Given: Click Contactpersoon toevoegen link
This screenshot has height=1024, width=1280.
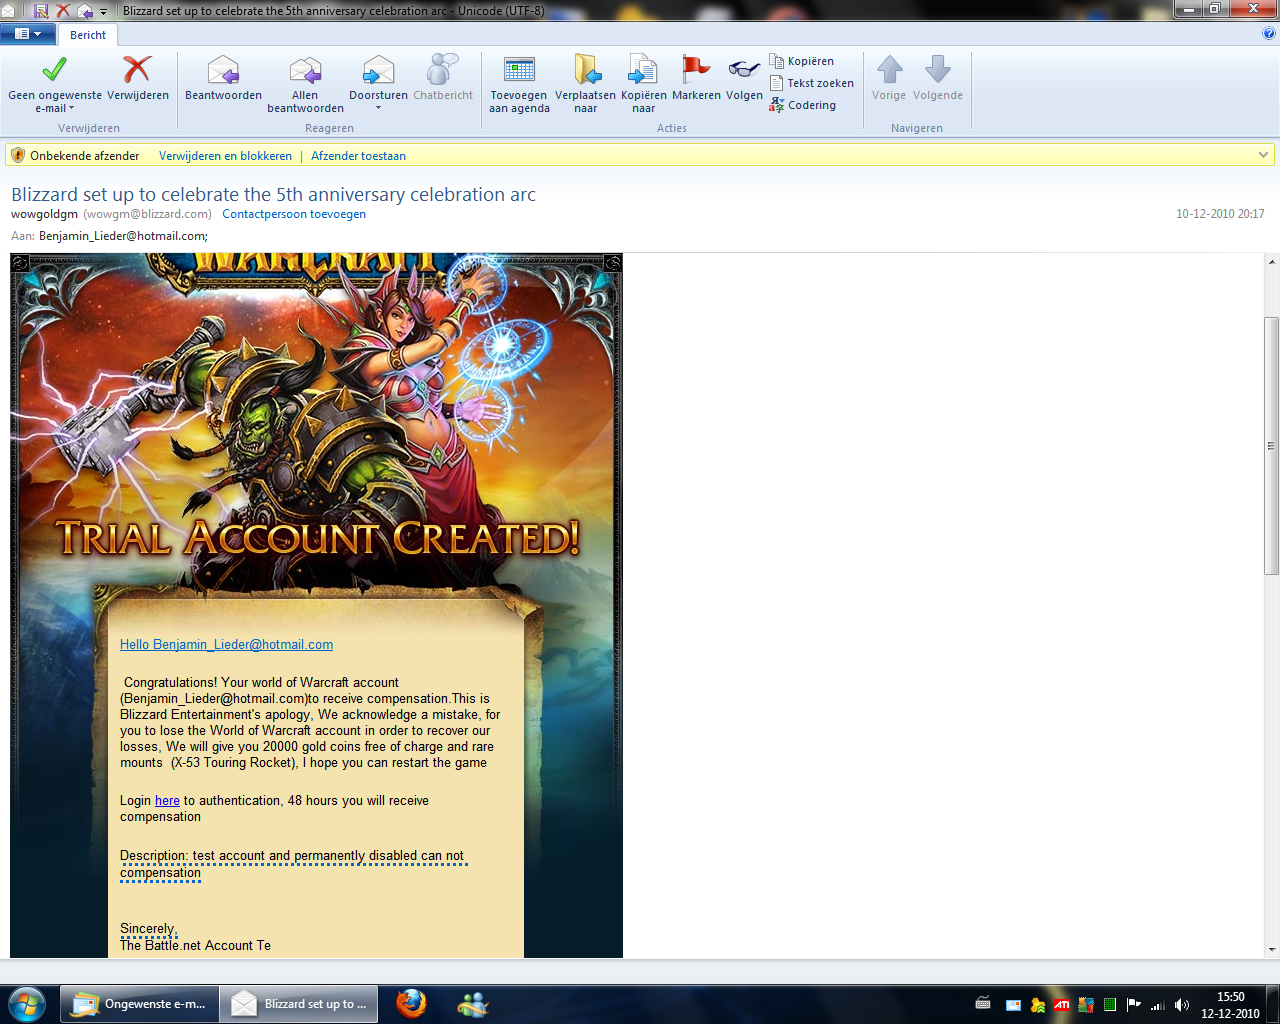Looking at the screenshot, I should pyautogui.click(x=294, y=214).
